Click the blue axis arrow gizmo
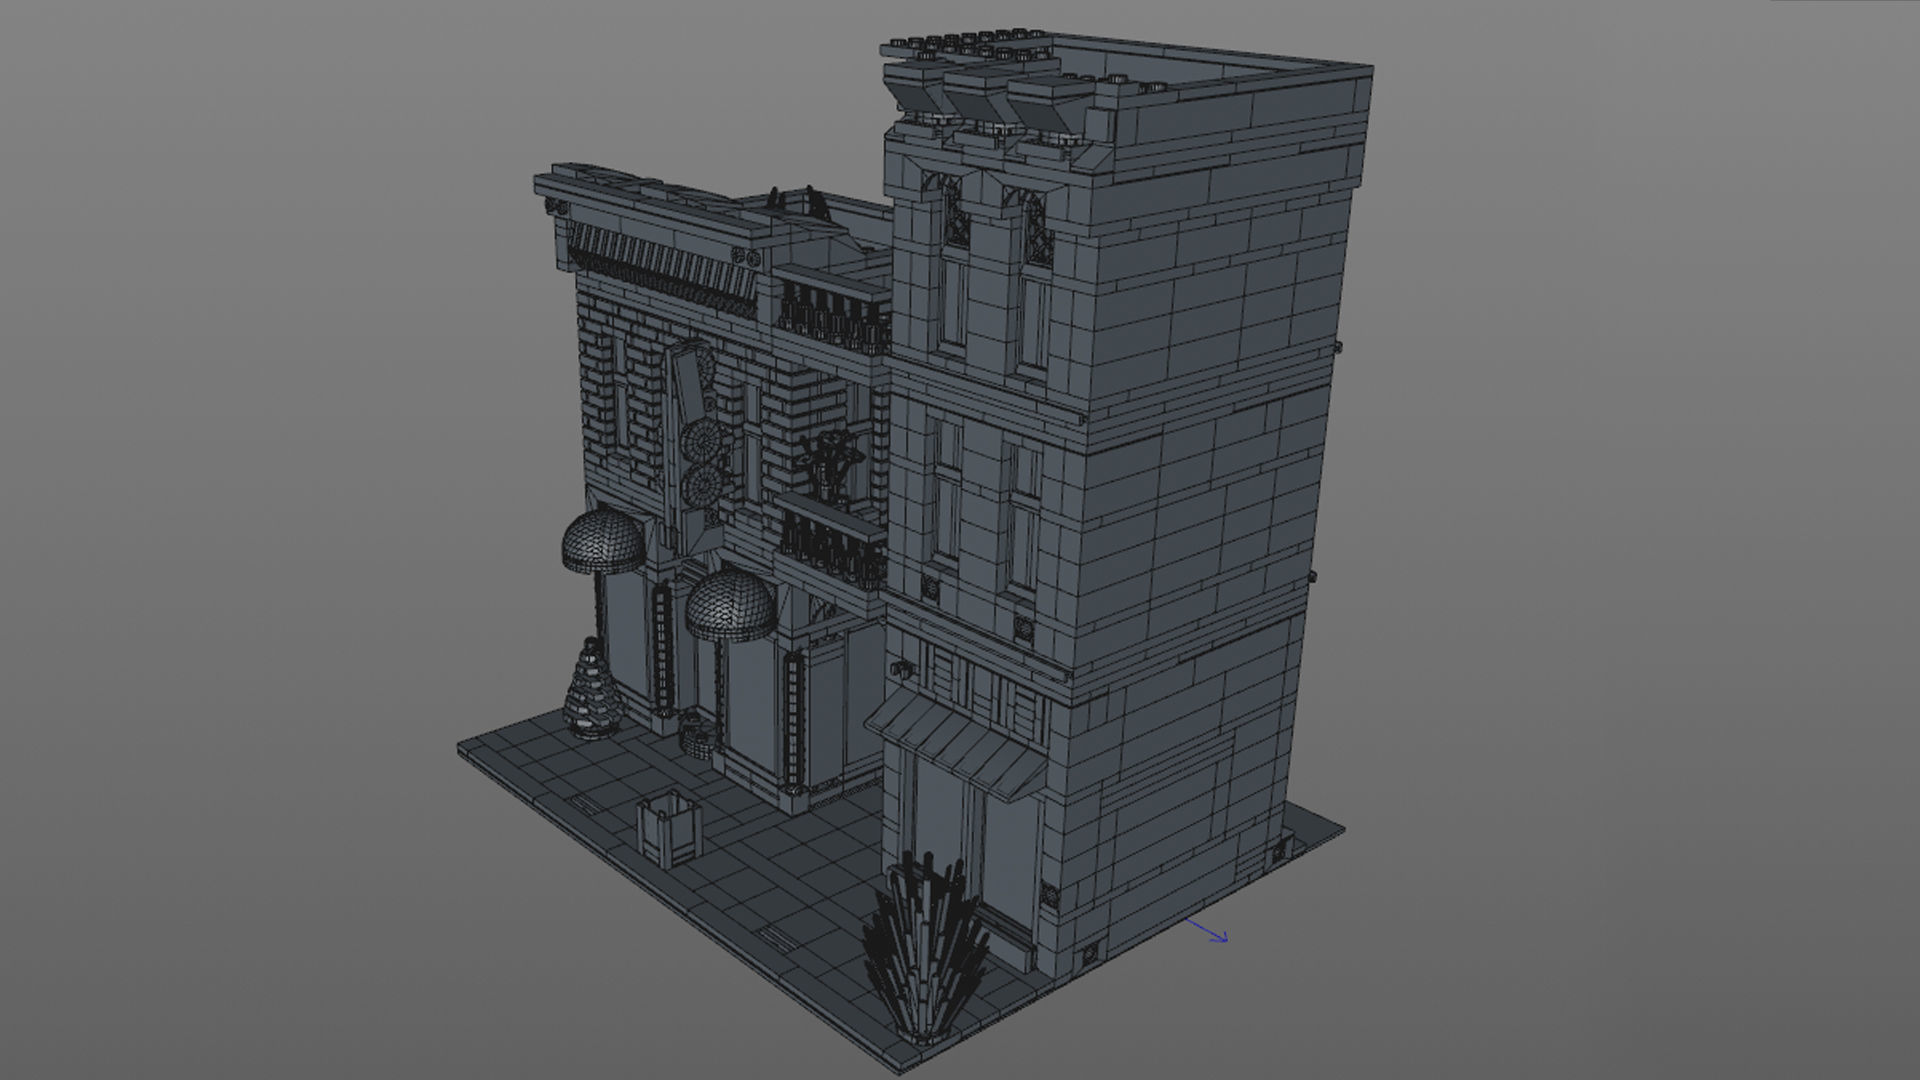Image resolution: width=1920 pixels, height=1080 pixels. 1208,932
